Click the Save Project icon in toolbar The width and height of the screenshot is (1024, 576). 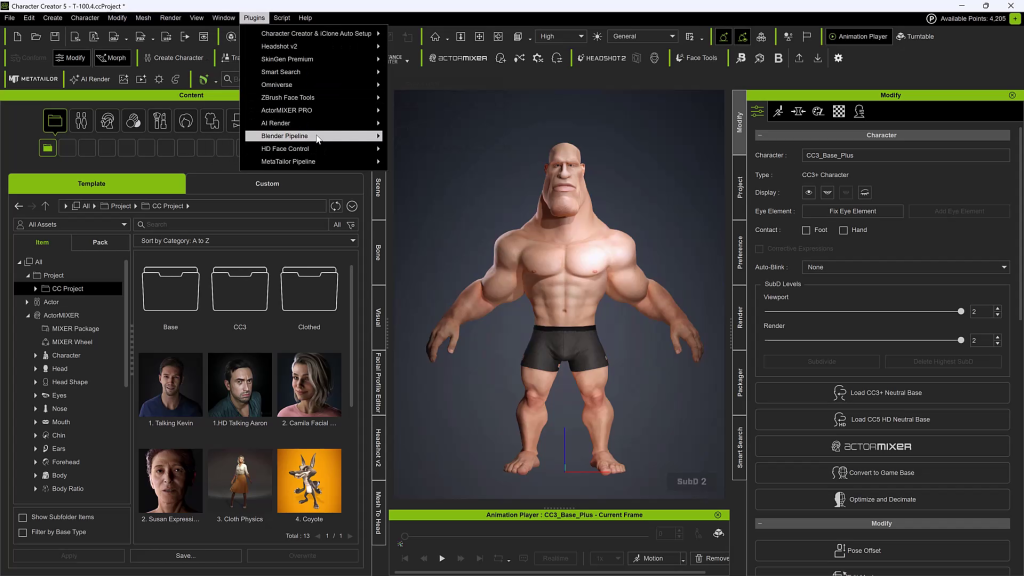pos(55,37)
